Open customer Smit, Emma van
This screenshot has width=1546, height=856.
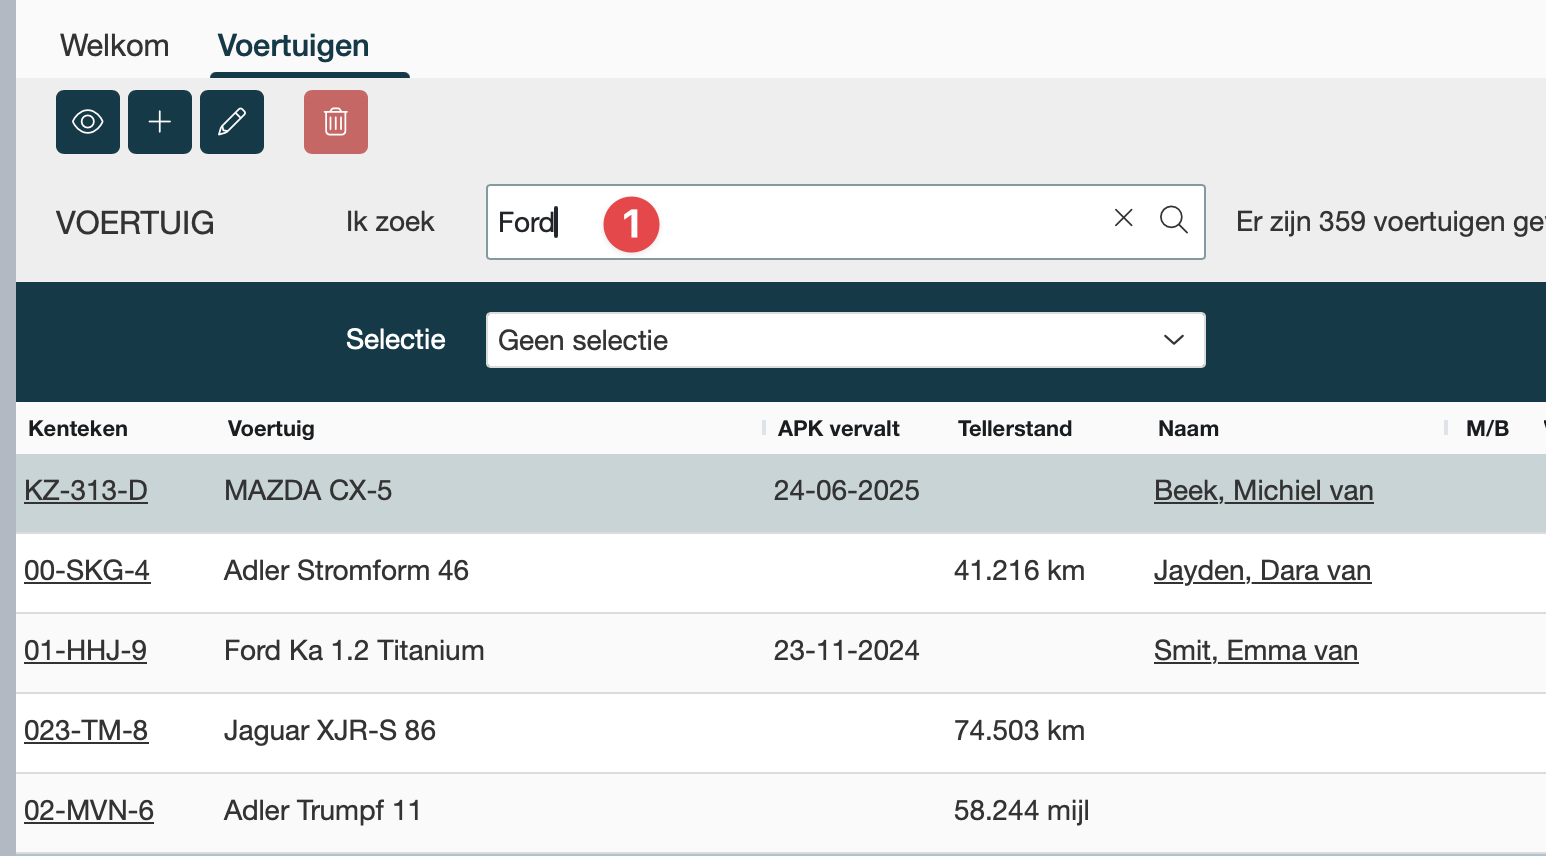(x=1255, y=651)
